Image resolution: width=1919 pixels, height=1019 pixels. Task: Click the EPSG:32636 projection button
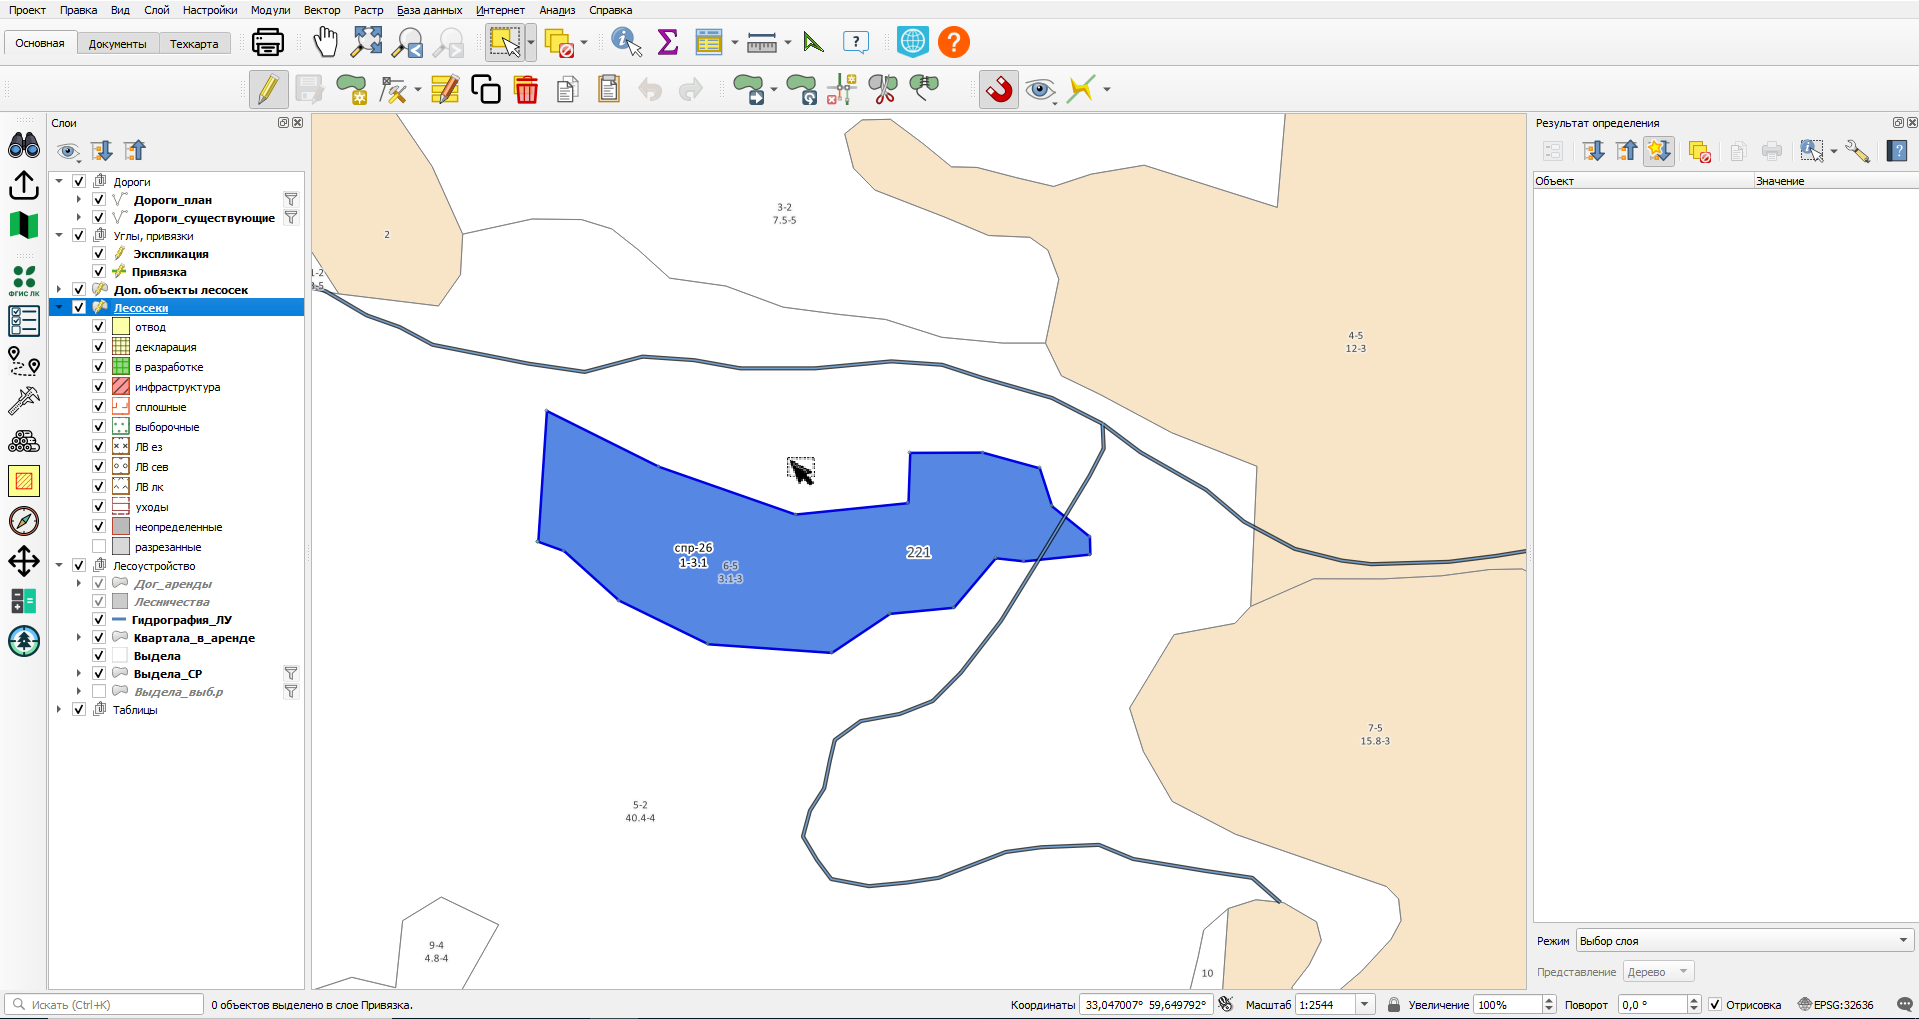click(x=1836, y=1005)
